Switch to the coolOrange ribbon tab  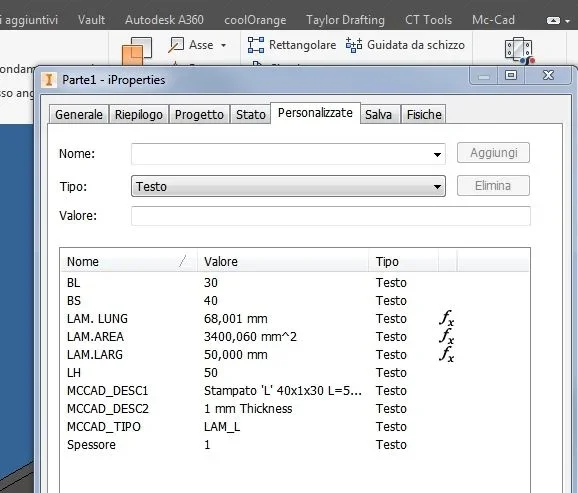point(255,20)
